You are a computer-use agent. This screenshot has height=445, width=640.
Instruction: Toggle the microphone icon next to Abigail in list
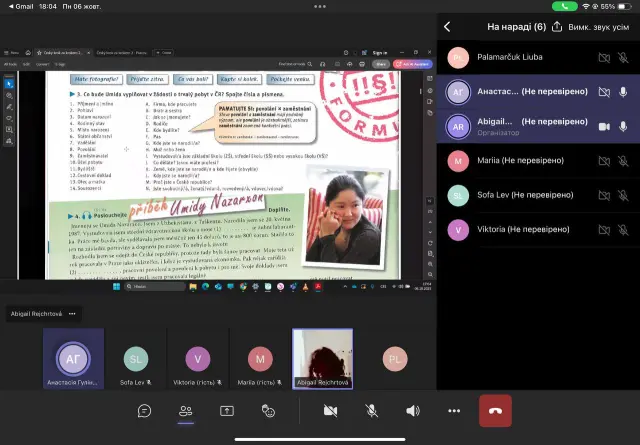pos(623,127)
